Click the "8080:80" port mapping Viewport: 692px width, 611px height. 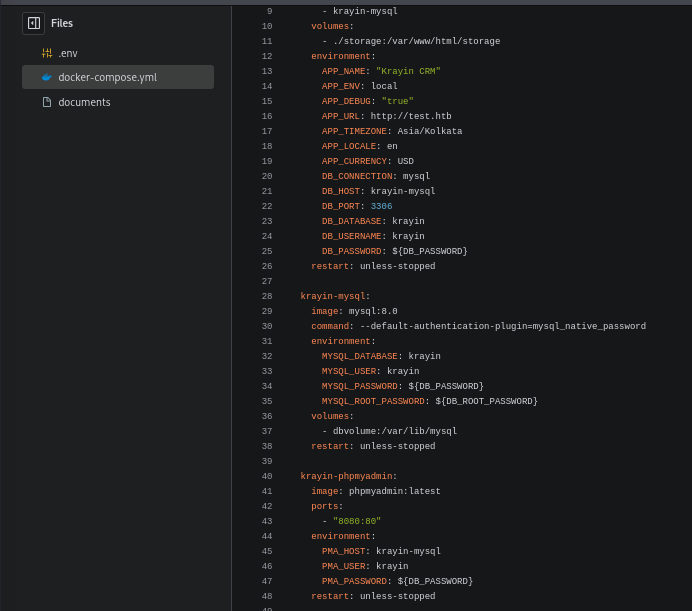(357, 521)
